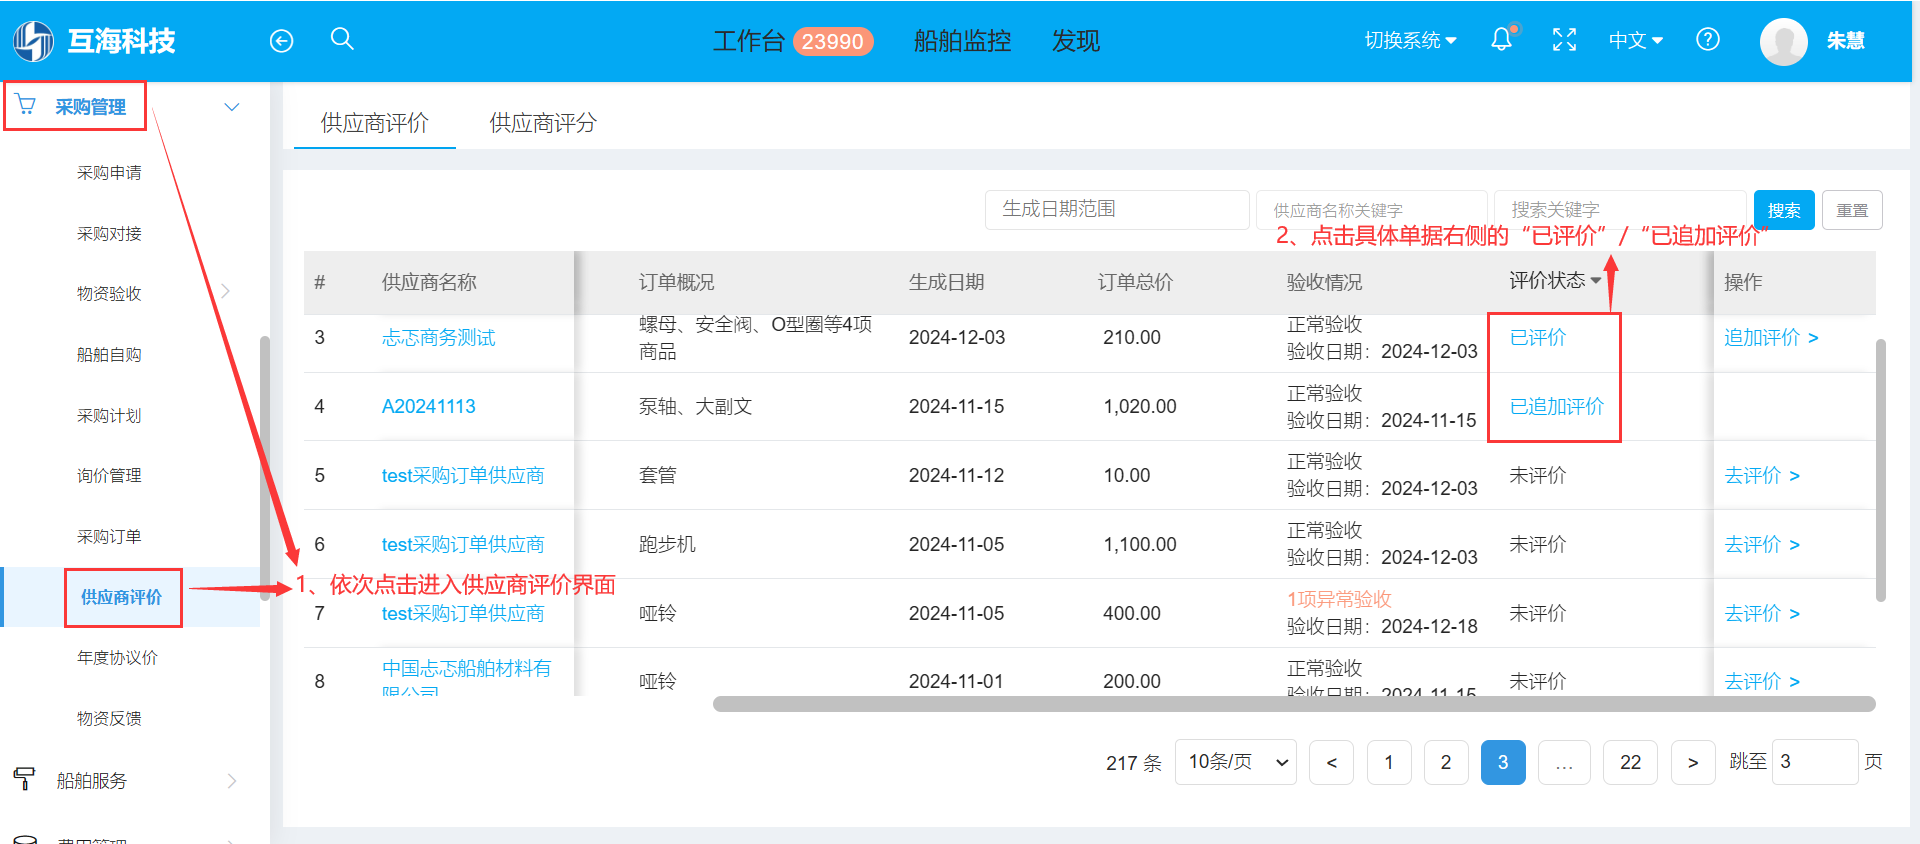The width and height of the screenshot is (1920, 844).
Task: Go to the next page arrow
Action: tap(1693, 762)
